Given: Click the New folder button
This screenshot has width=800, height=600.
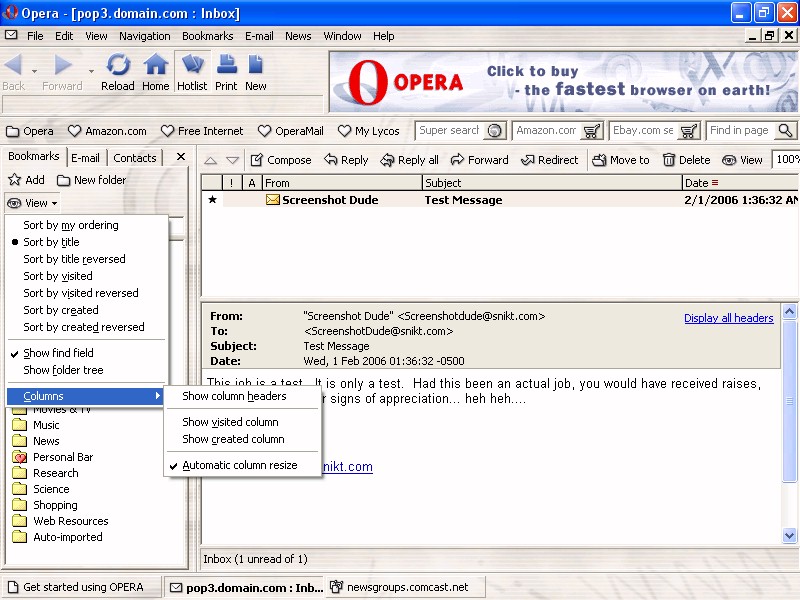Looking at the screenshot, I should click(91, 180).
